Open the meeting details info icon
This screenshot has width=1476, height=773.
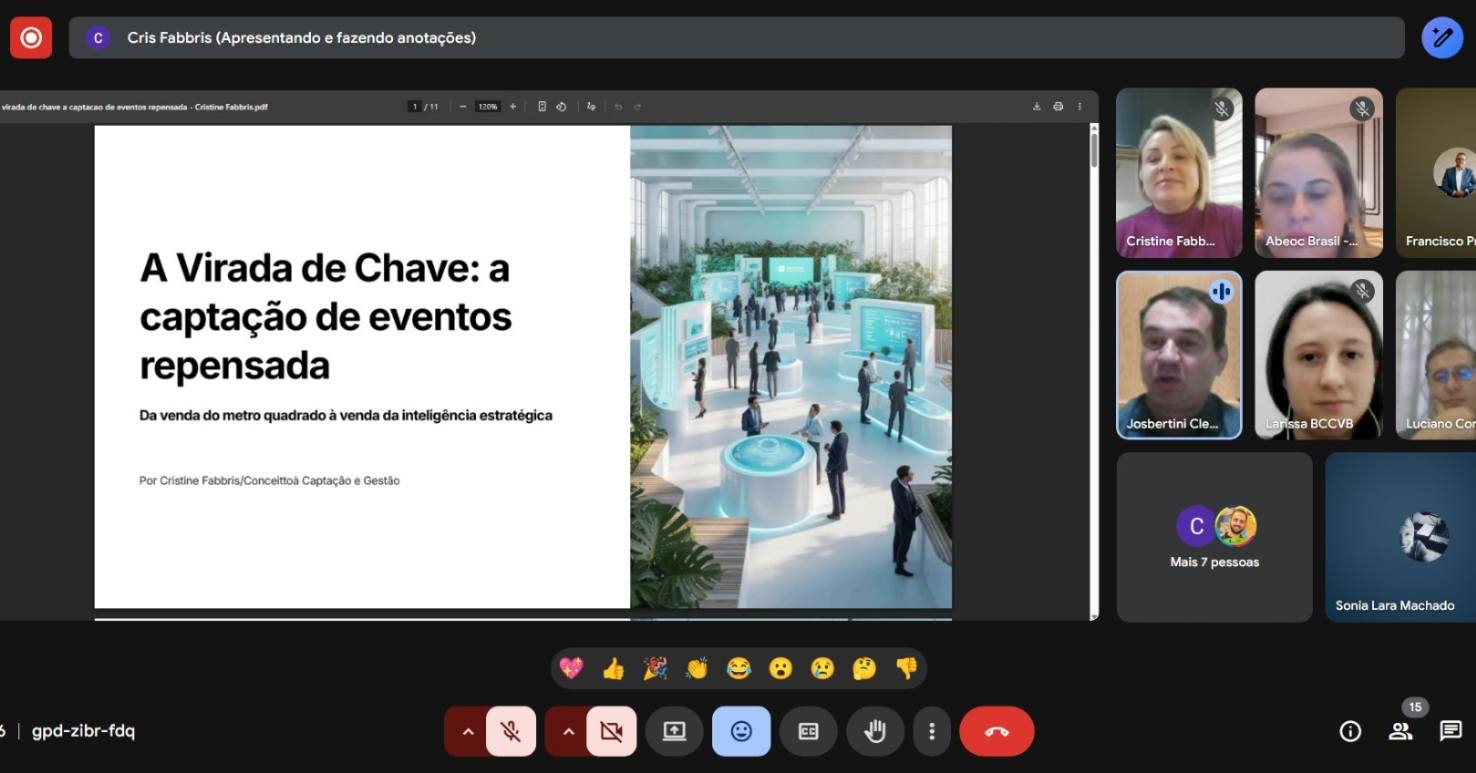click(1349, 731)
